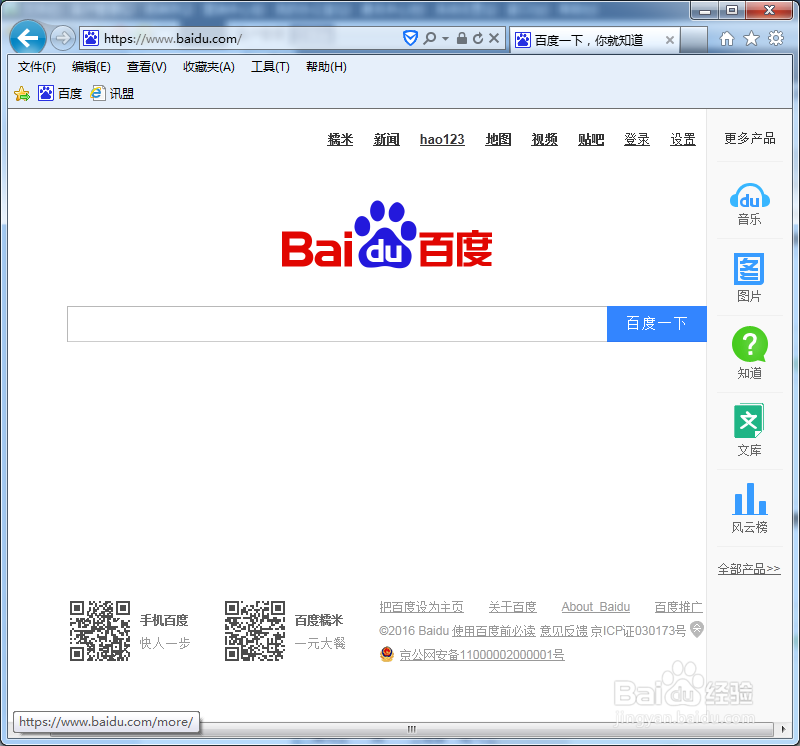The image size is (800, 746).
Task: Click the horizontal scrollbar thumb
Action: [412, 729]
